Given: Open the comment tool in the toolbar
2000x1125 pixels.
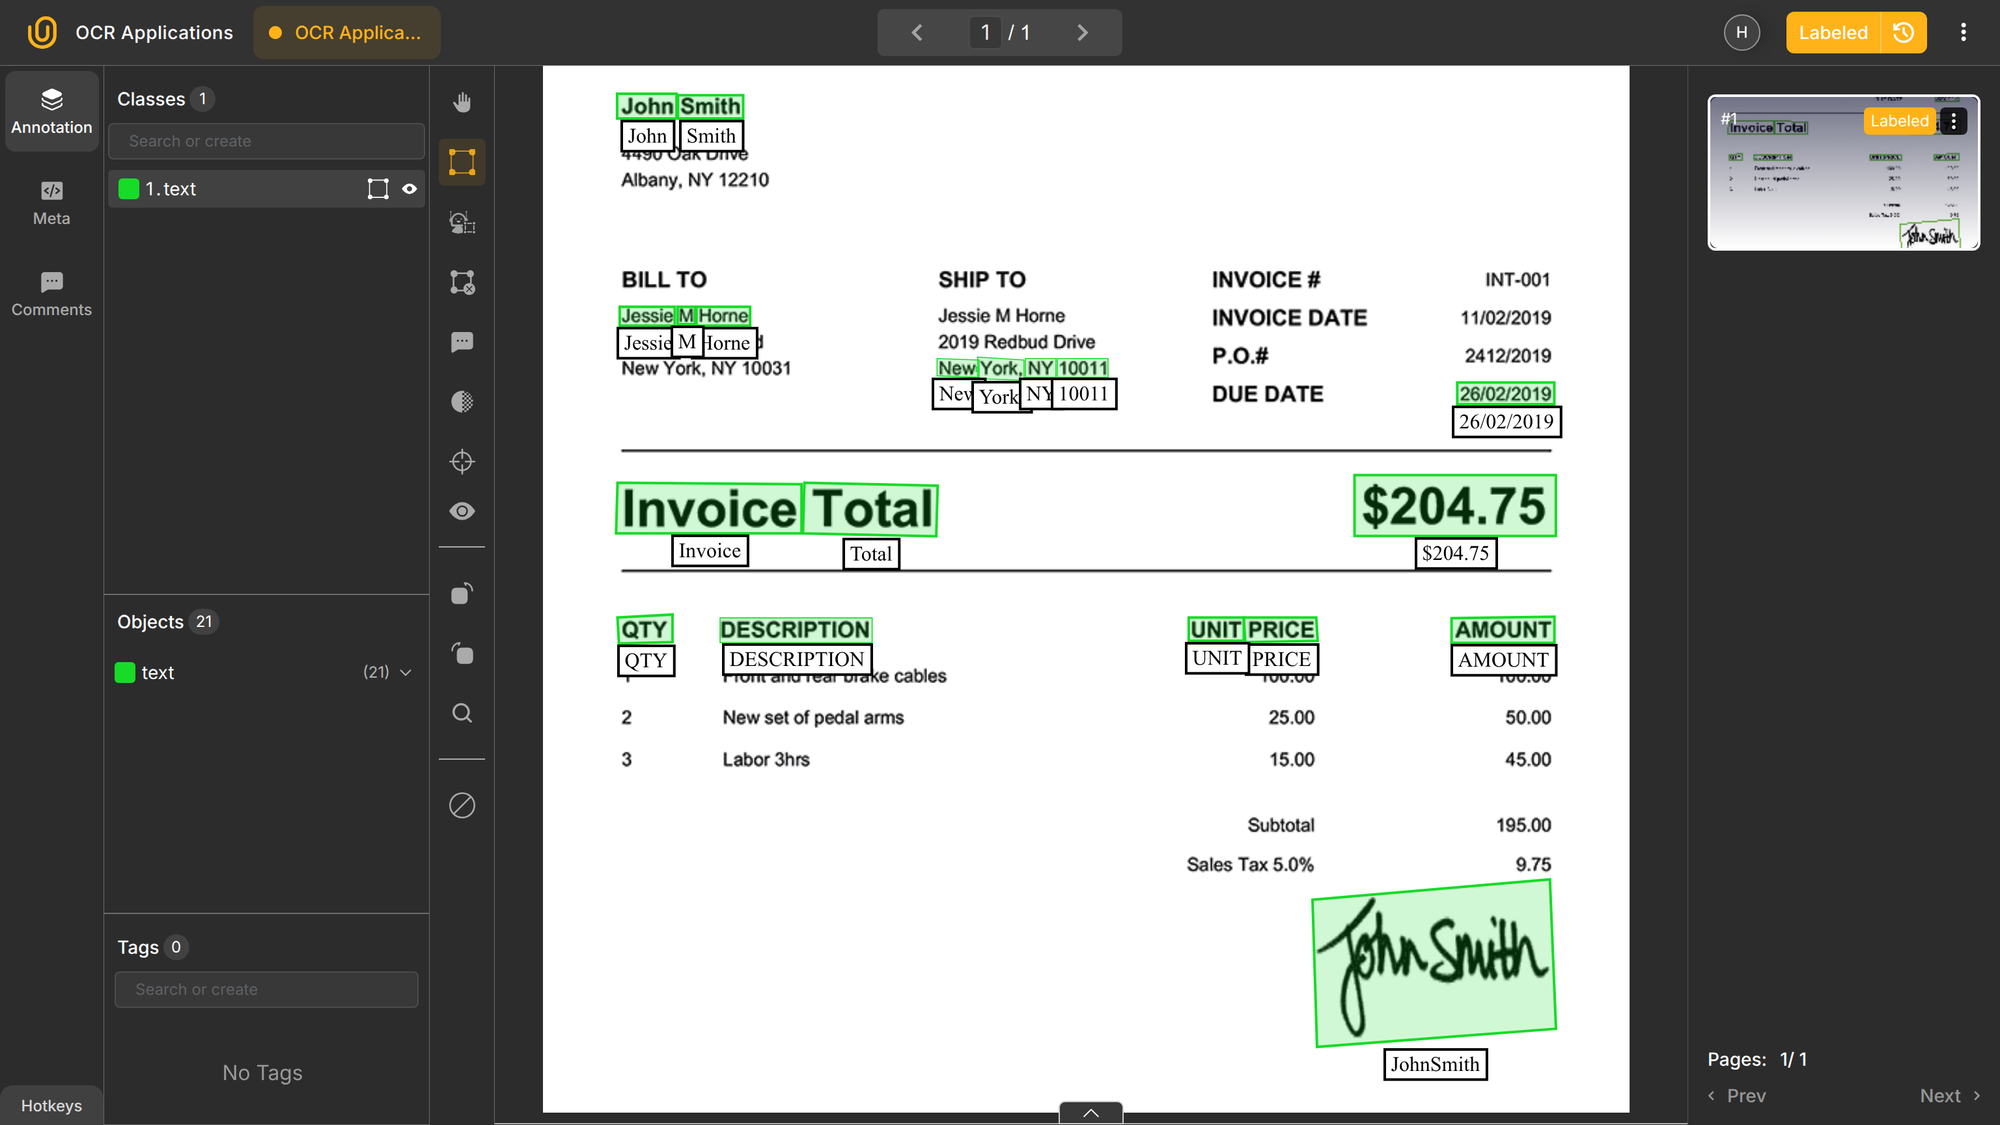Looking at the screenshot, I should tap(462, 342).
